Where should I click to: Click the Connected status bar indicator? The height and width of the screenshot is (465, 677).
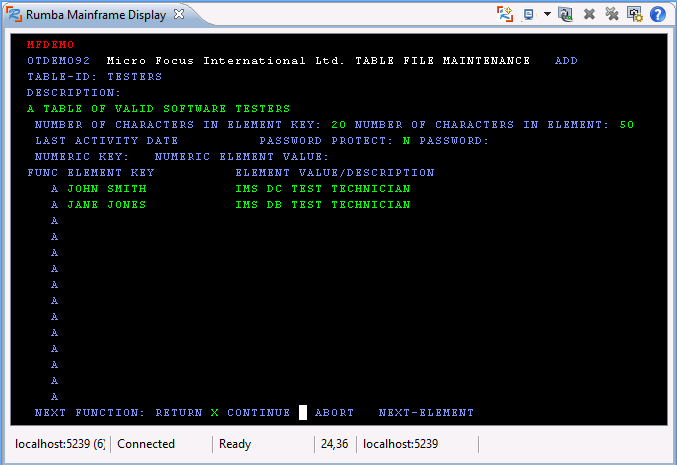pyautogui.click(x=146, y=444)
